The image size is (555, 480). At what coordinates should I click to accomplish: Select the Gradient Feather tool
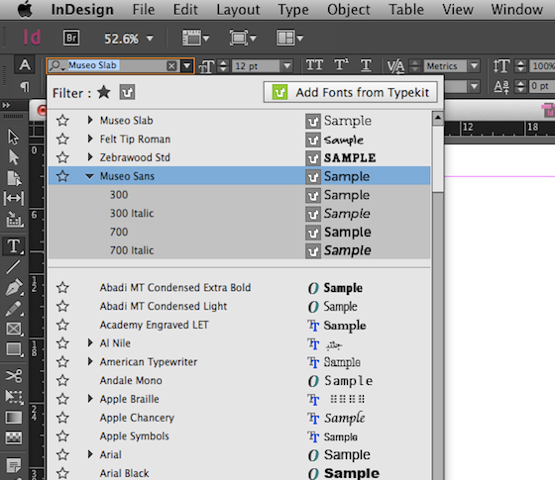[13, 438]
